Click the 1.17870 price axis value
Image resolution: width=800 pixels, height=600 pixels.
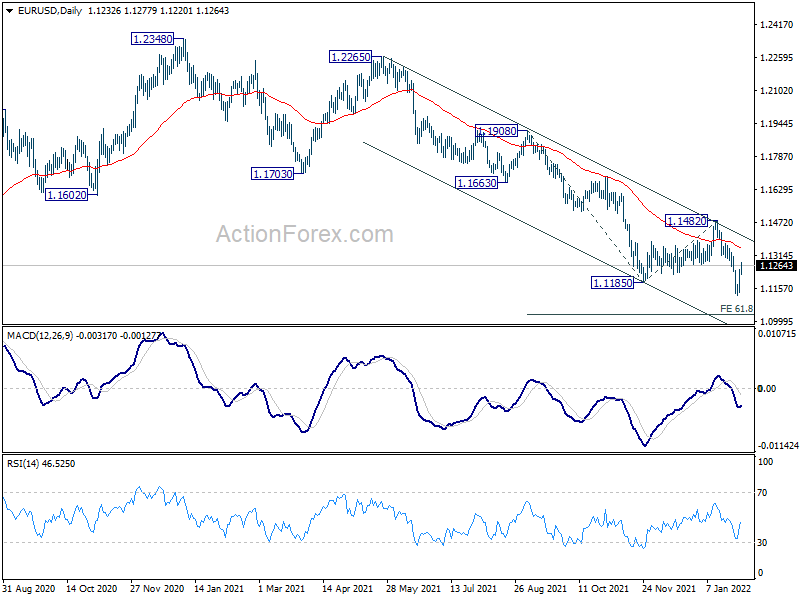(x=777, y=157)
